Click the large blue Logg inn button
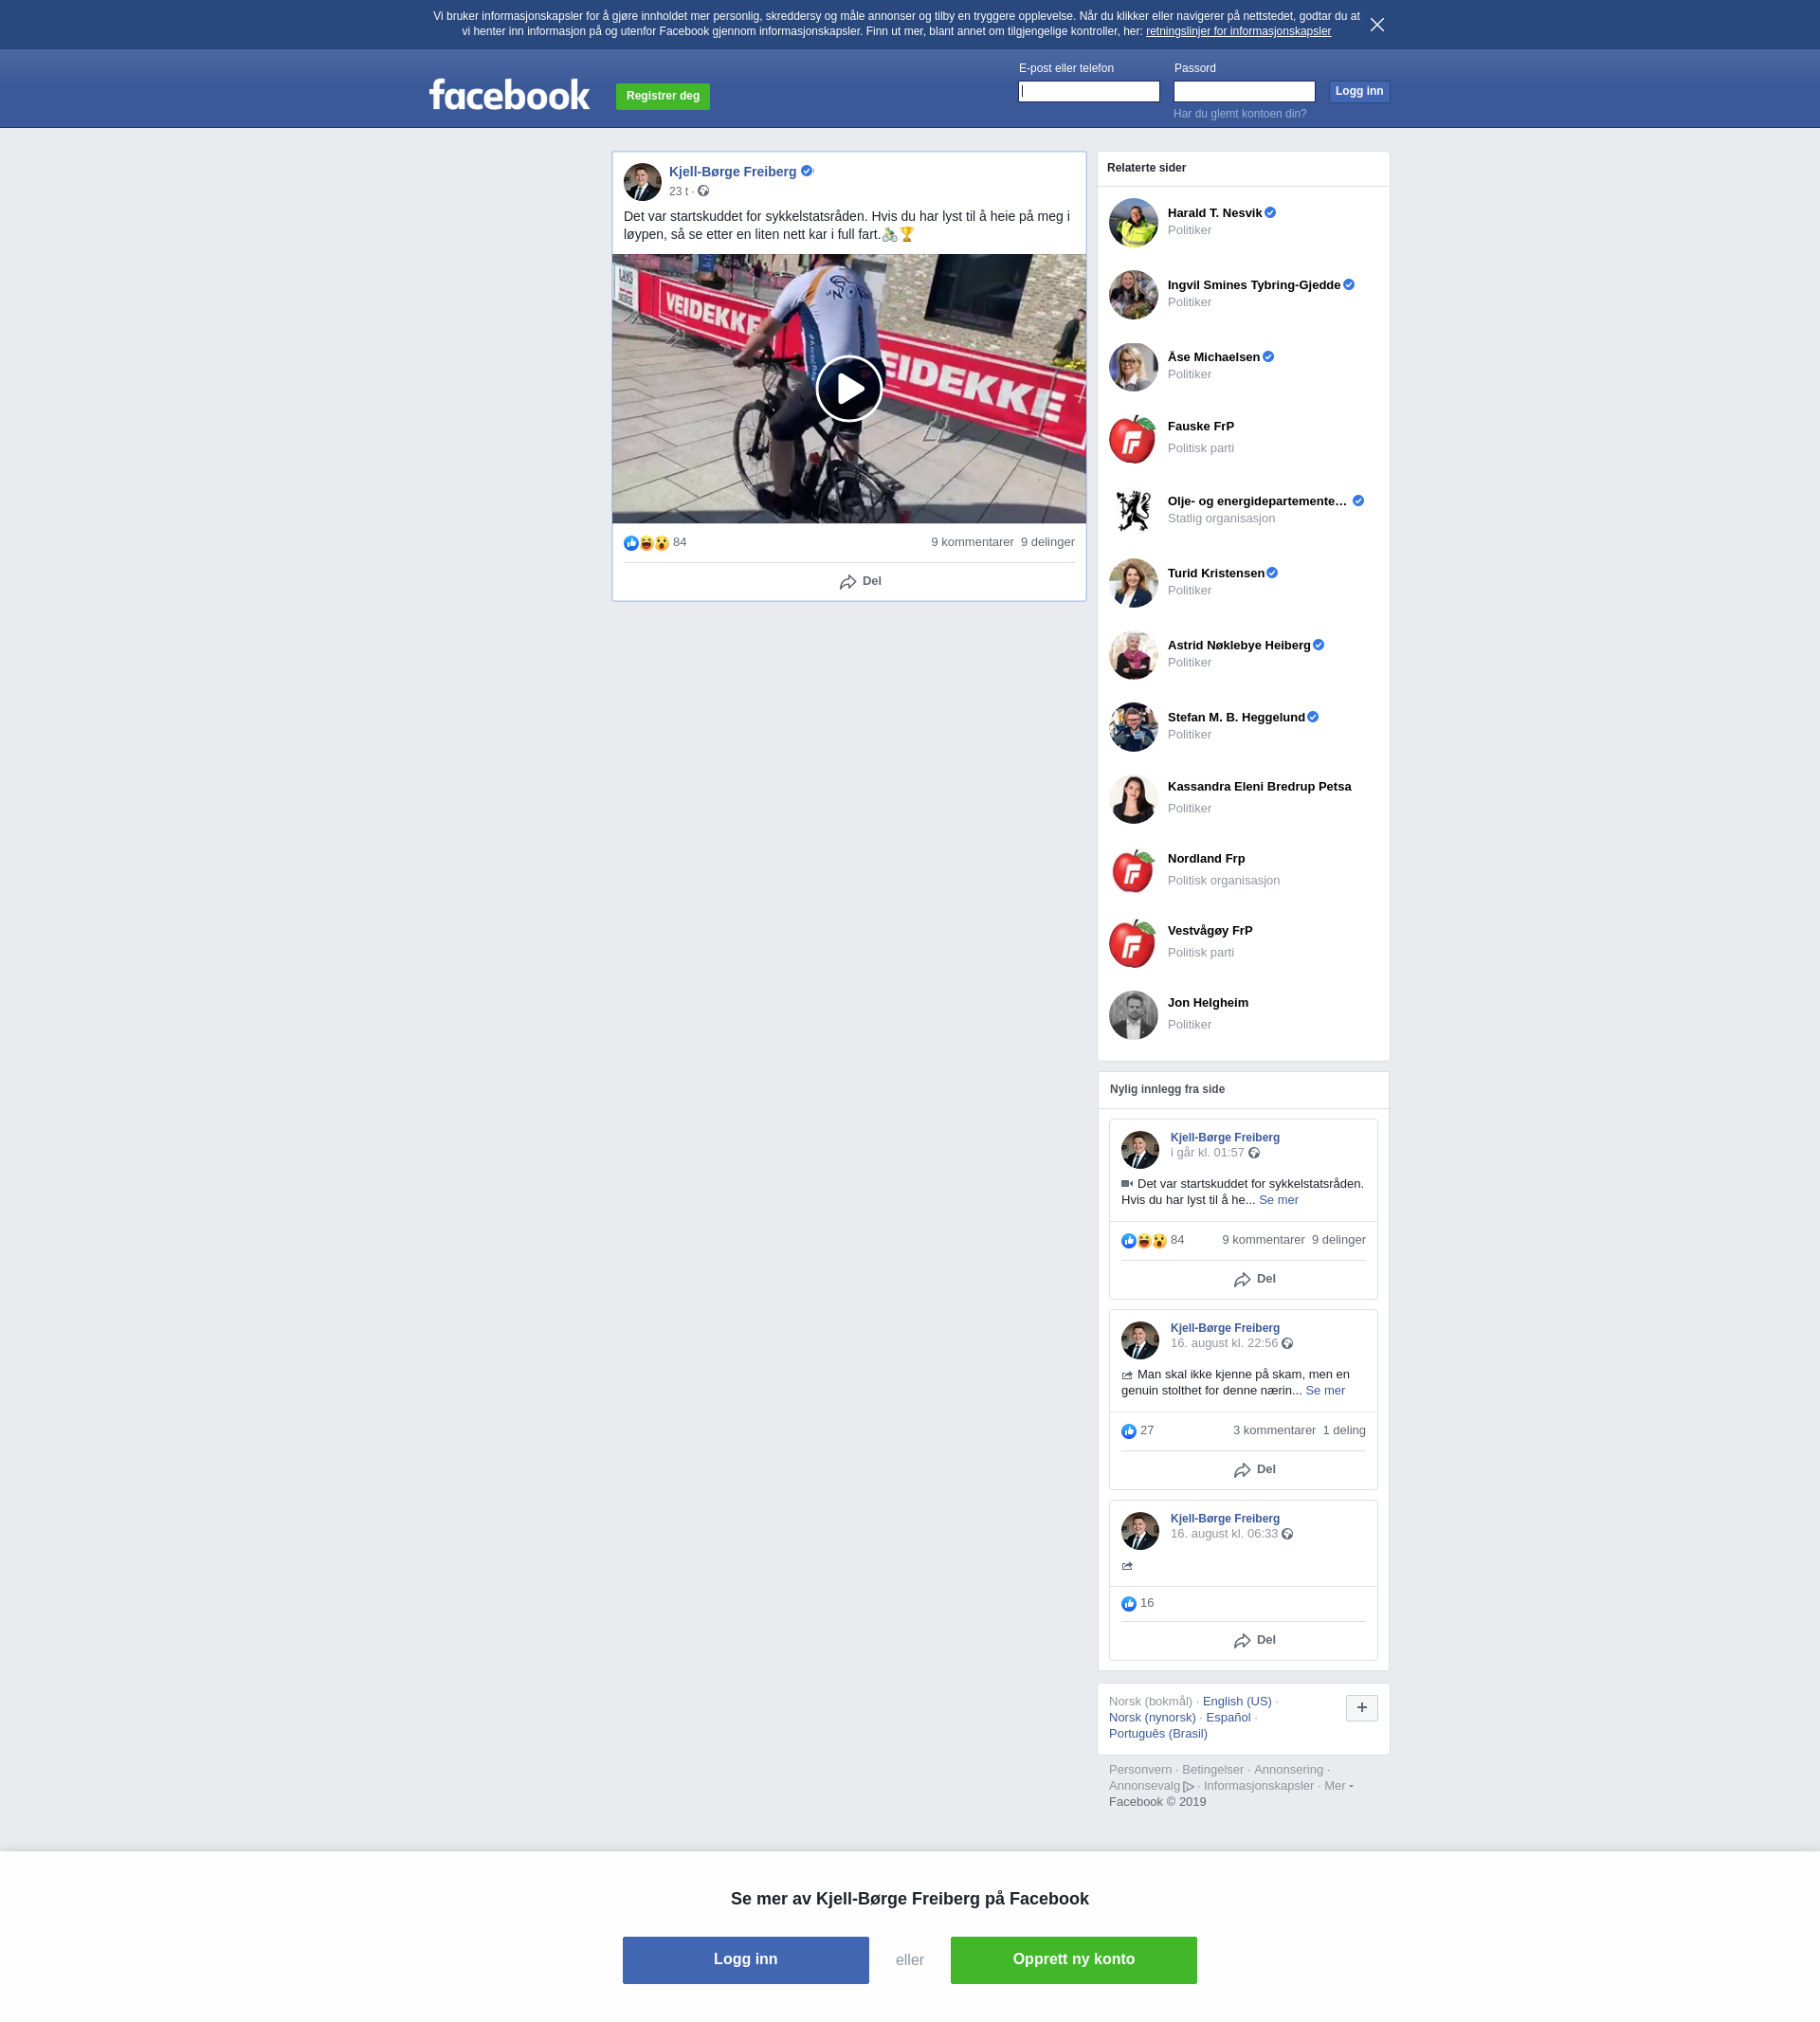The width and height of the screenshot is (1820, 2022). [x=745, y=1959]
